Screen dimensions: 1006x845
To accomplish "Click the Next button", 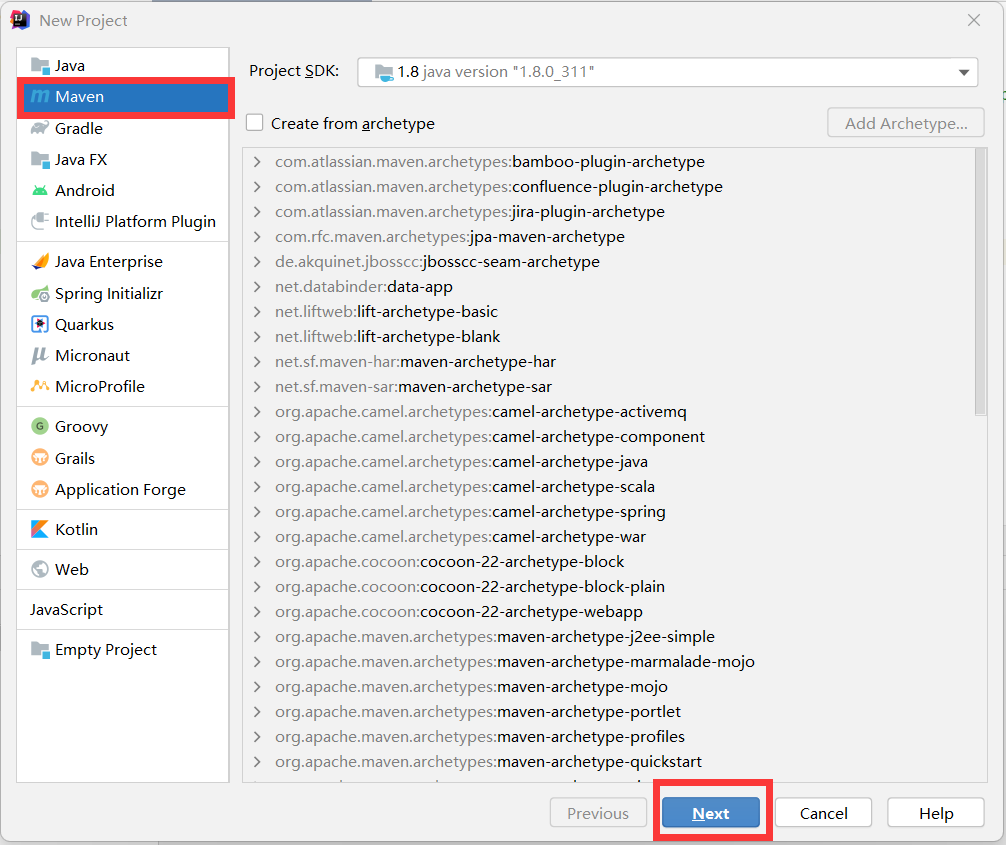I will point(711,813).
